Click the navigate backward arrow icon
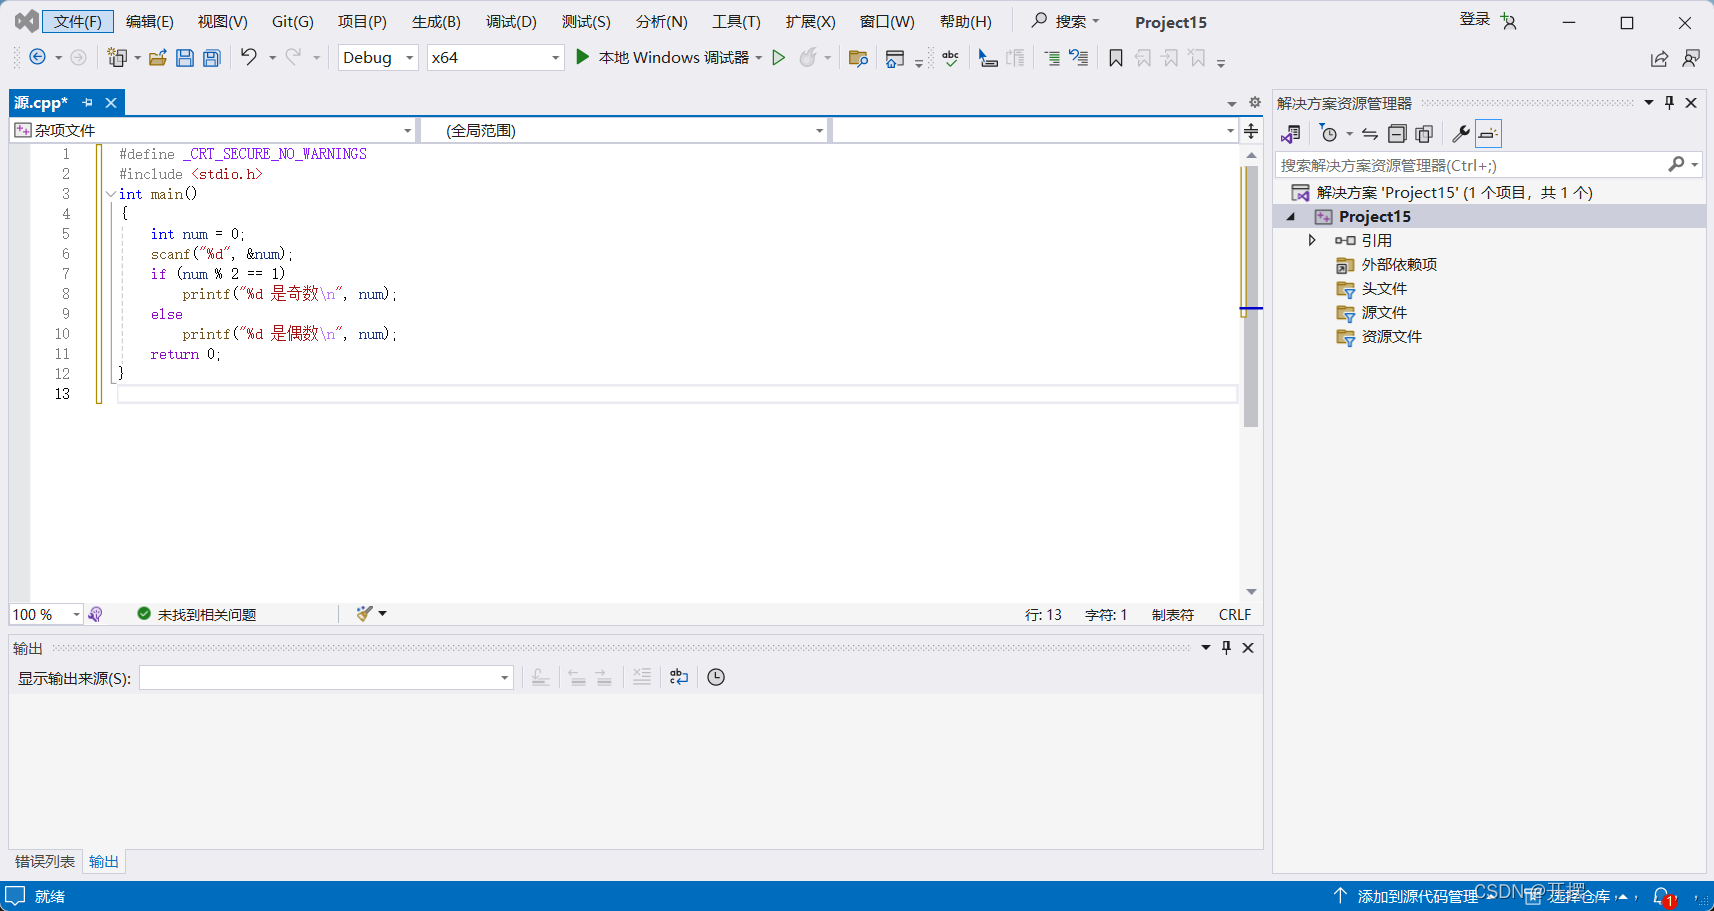 [37, 57]
